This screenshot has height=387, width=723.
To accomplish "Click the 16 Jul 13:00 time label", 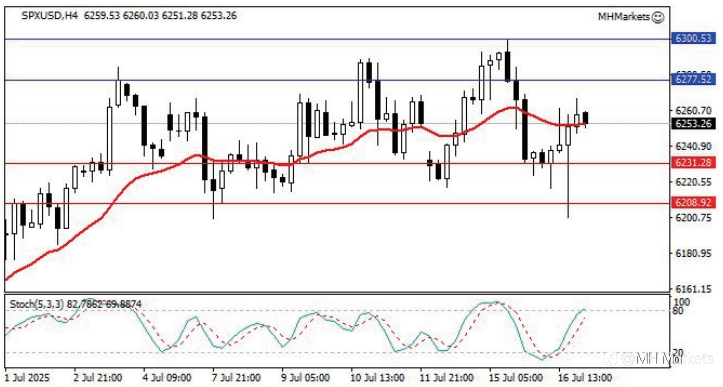I will pos(585,378).
